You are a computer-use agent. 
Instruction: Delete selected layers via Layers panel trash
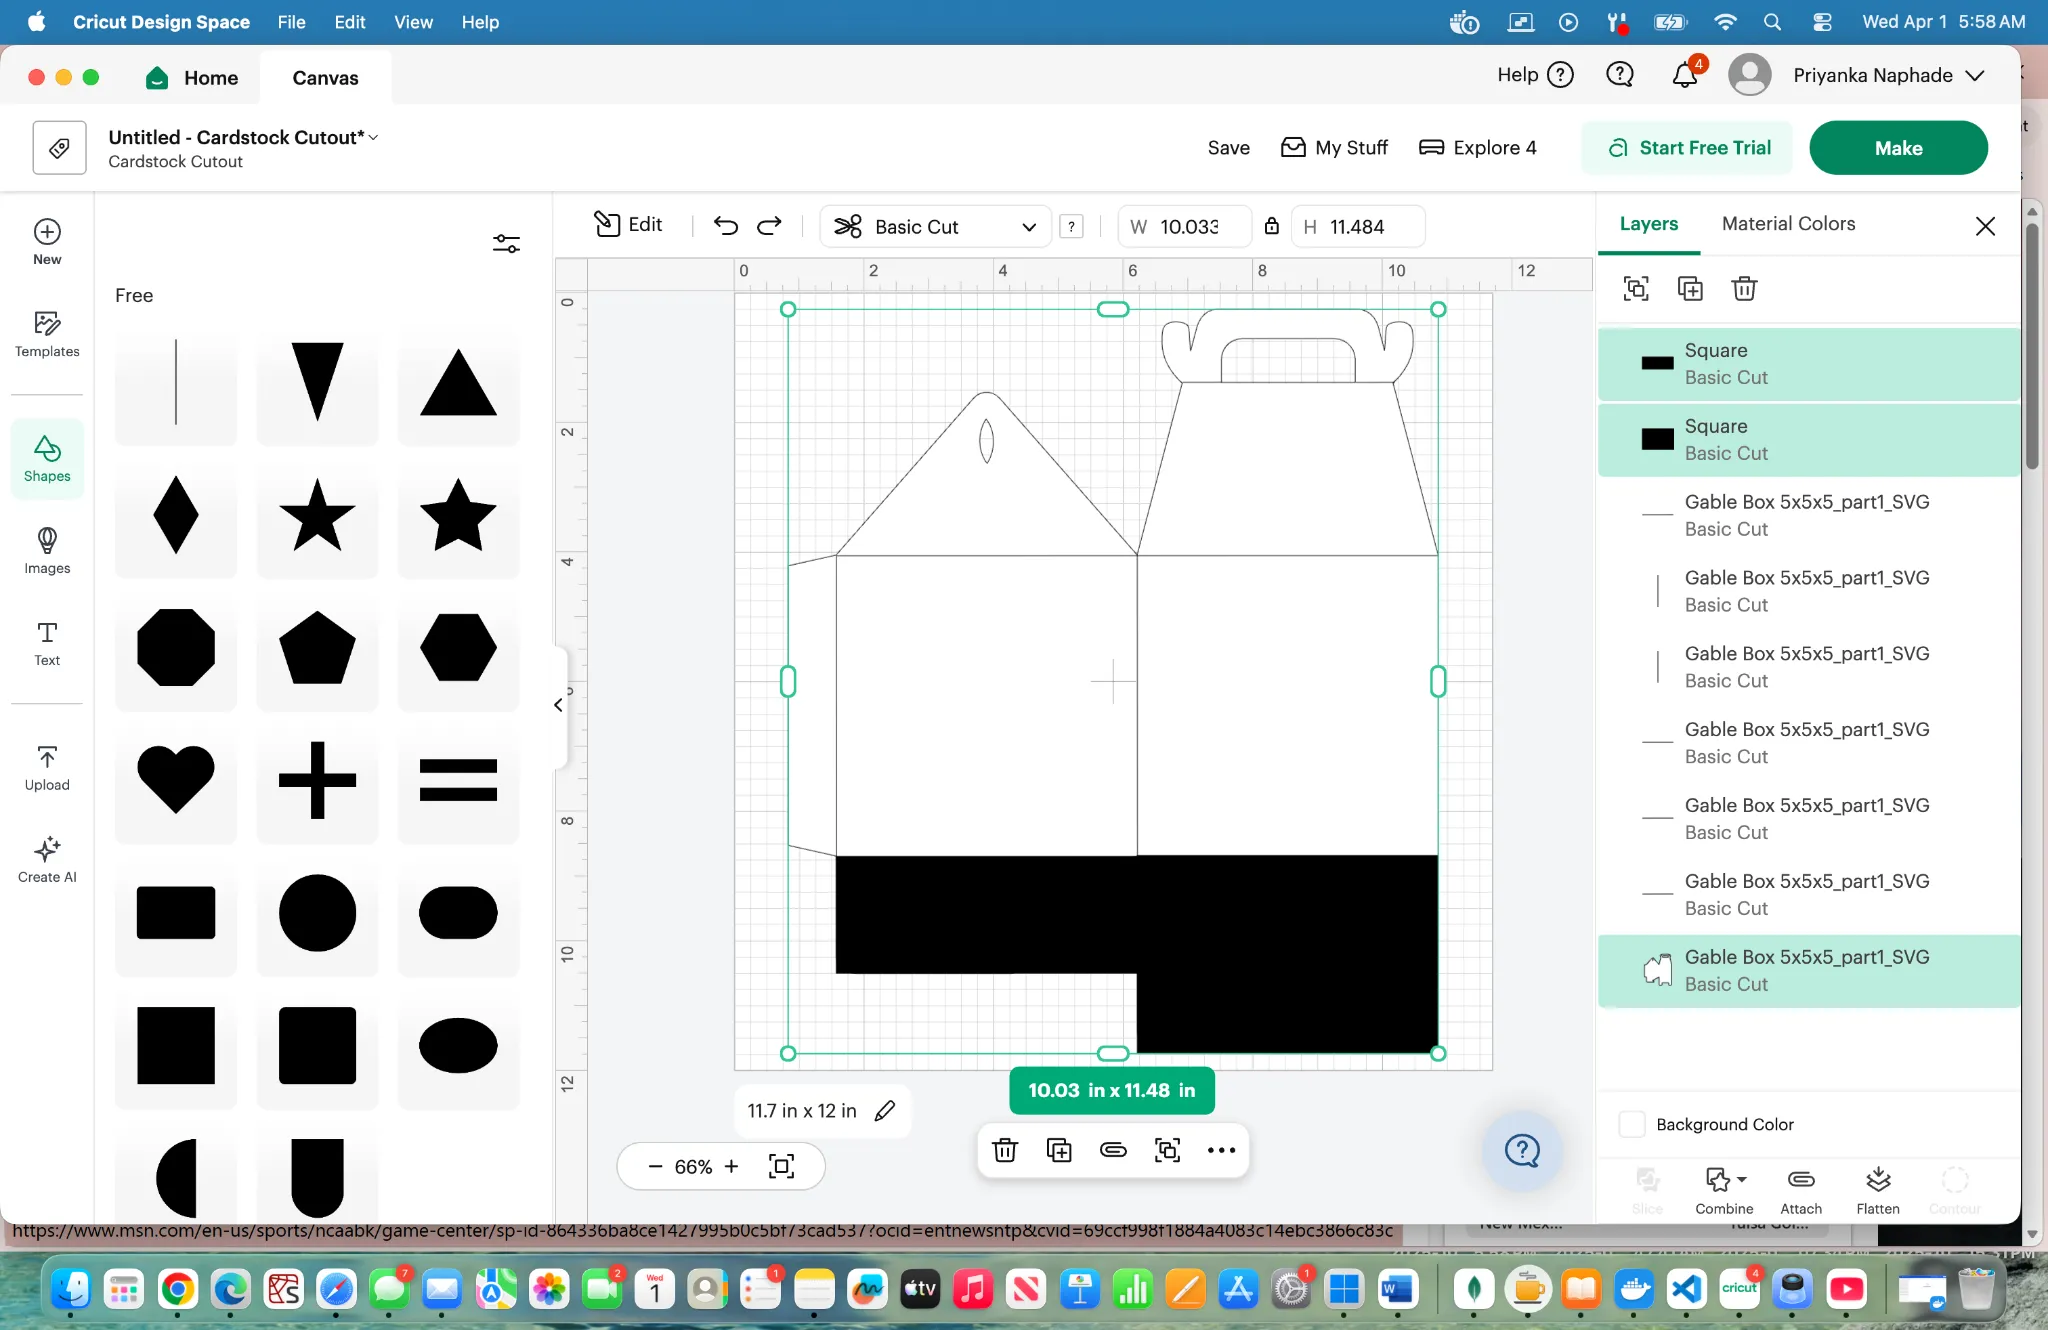pyautogui.click(x=1744, y=289)
